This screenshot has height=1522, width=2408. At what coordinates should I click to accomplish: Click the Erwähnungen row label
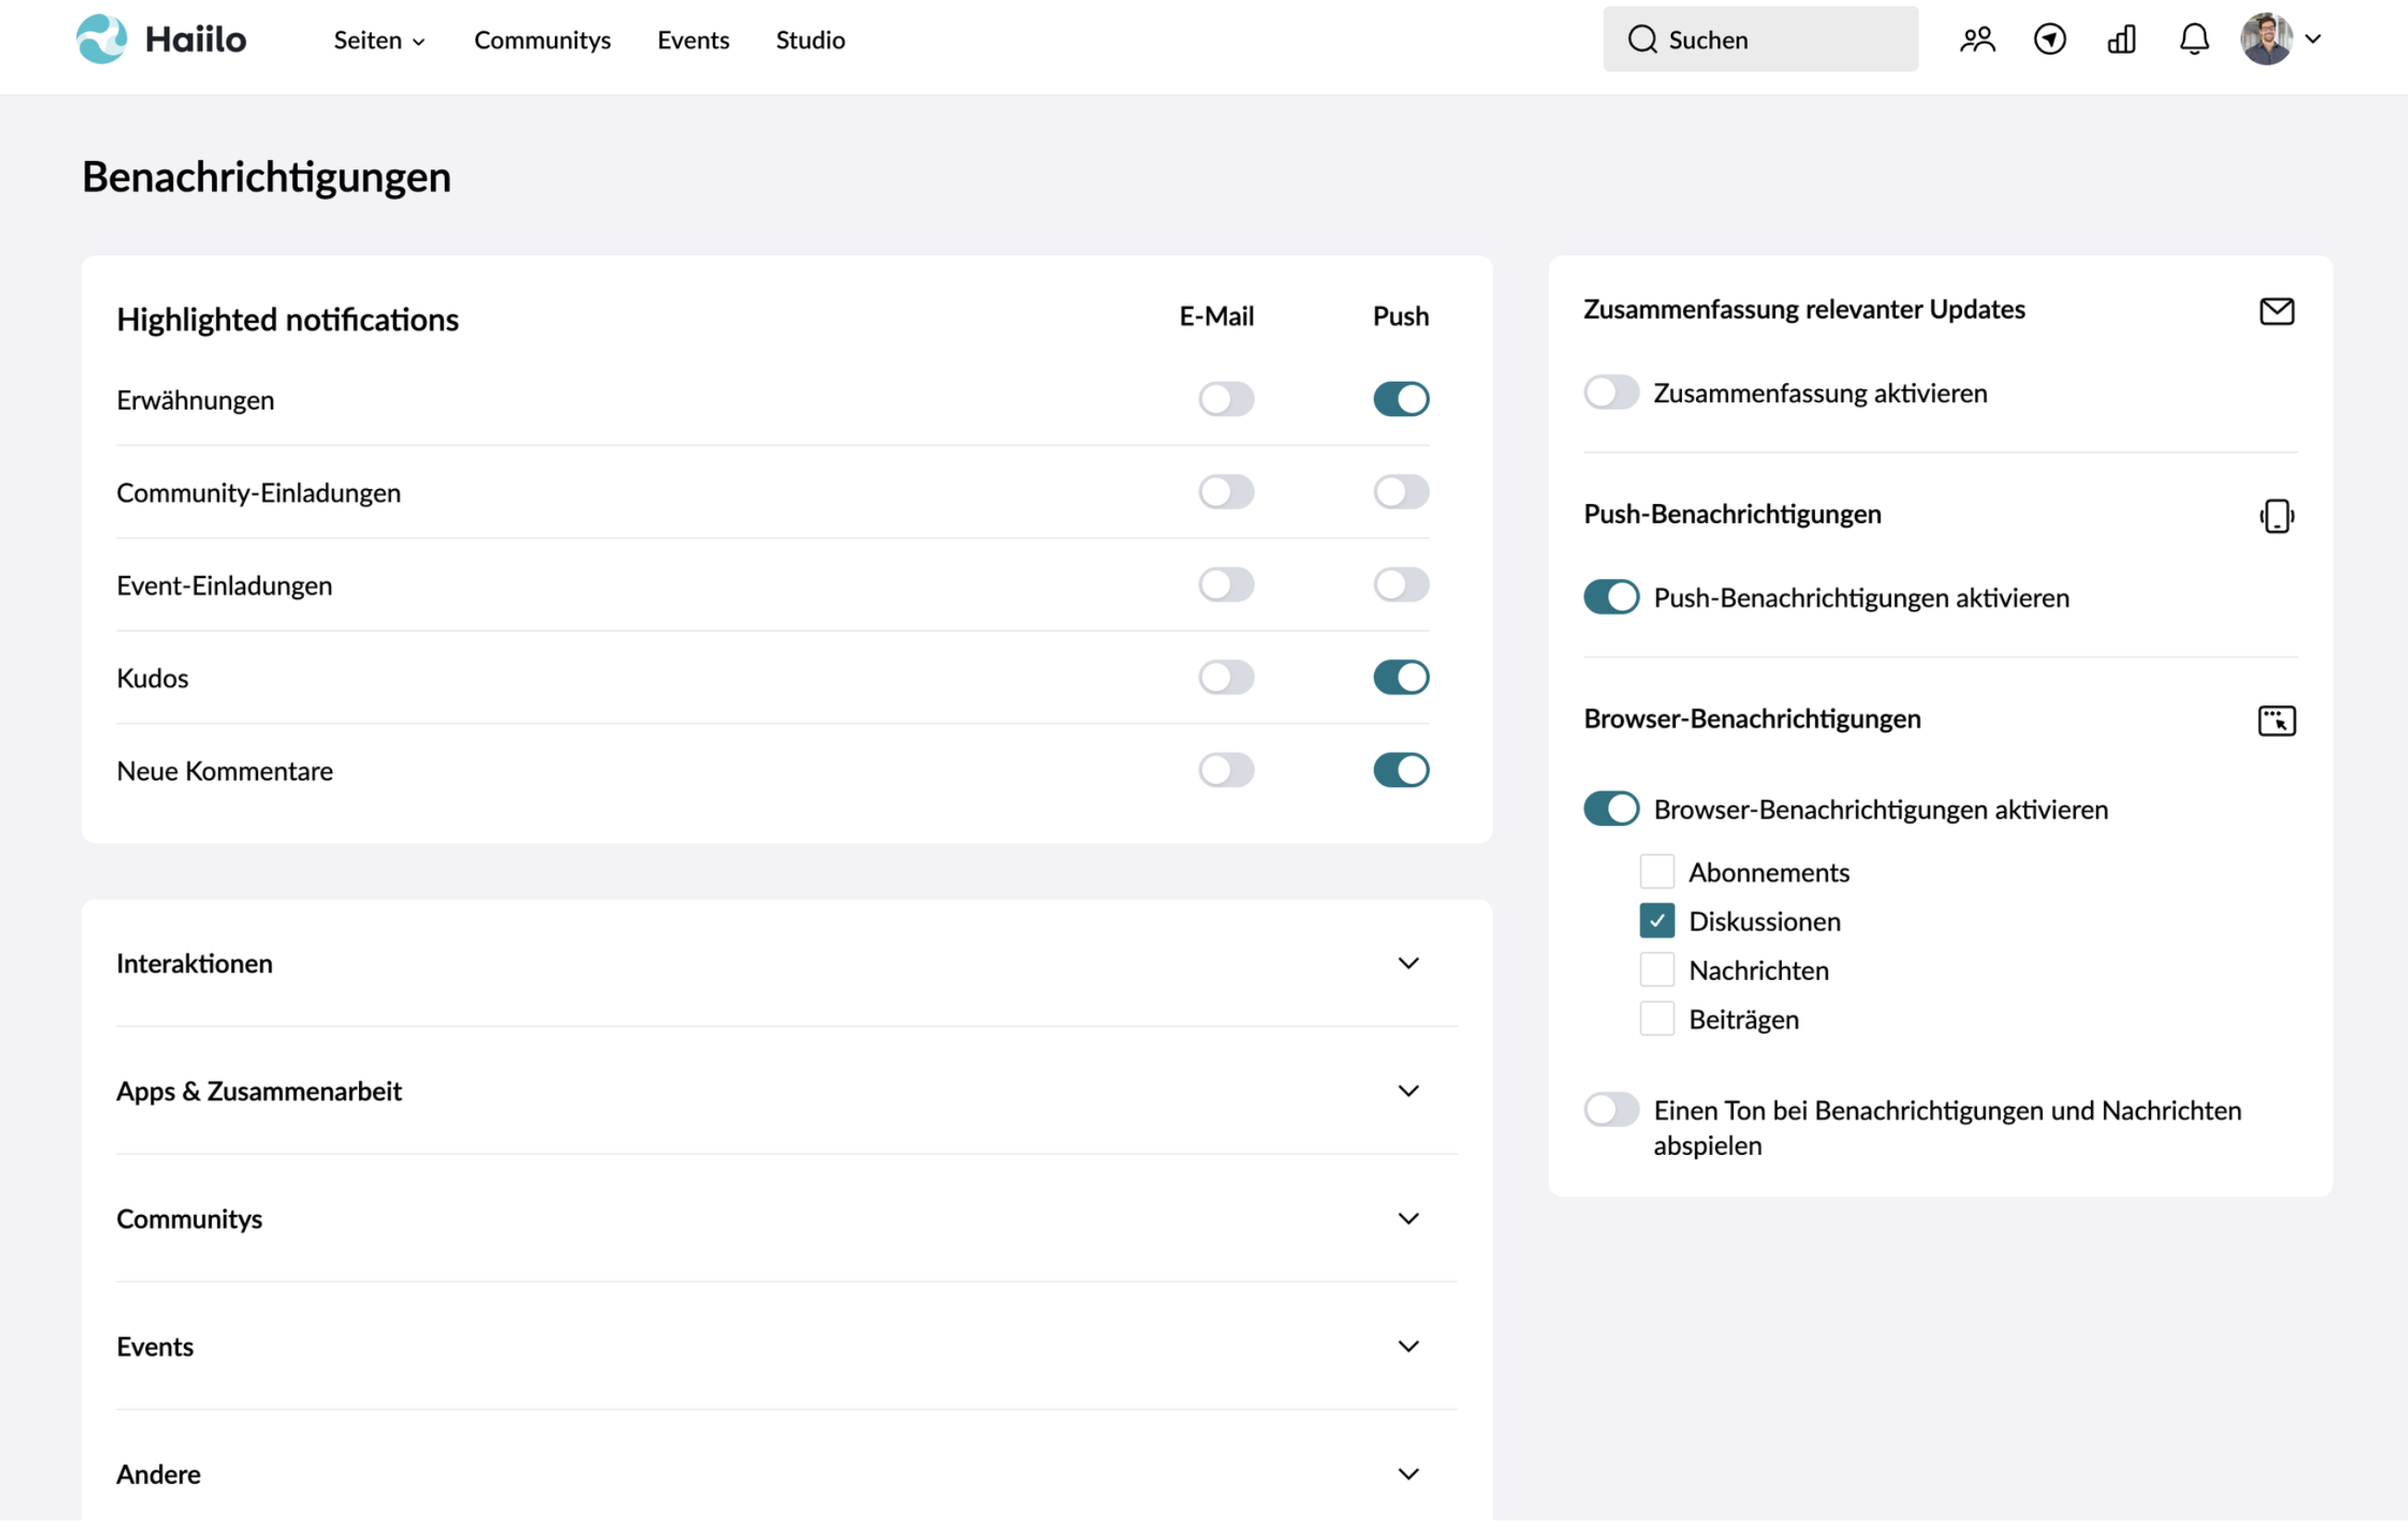(x=195, y=400)
